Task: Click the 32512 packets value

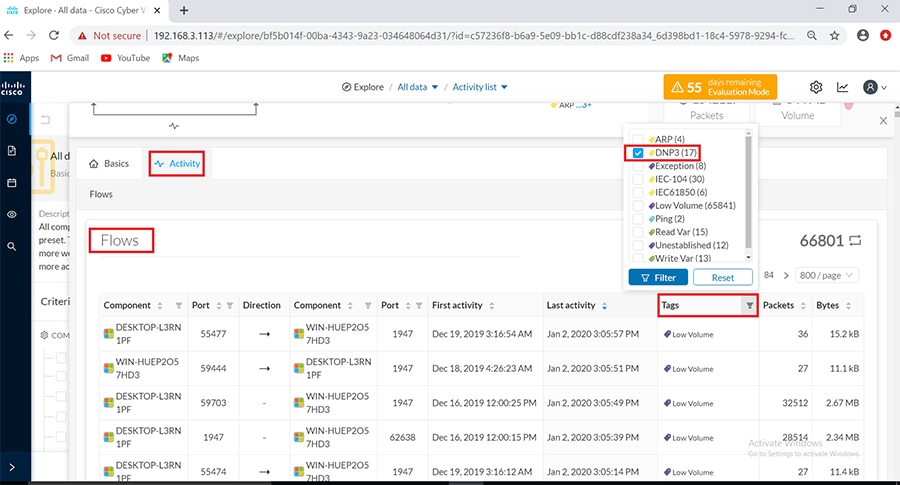Action: (x=795, y=403)
